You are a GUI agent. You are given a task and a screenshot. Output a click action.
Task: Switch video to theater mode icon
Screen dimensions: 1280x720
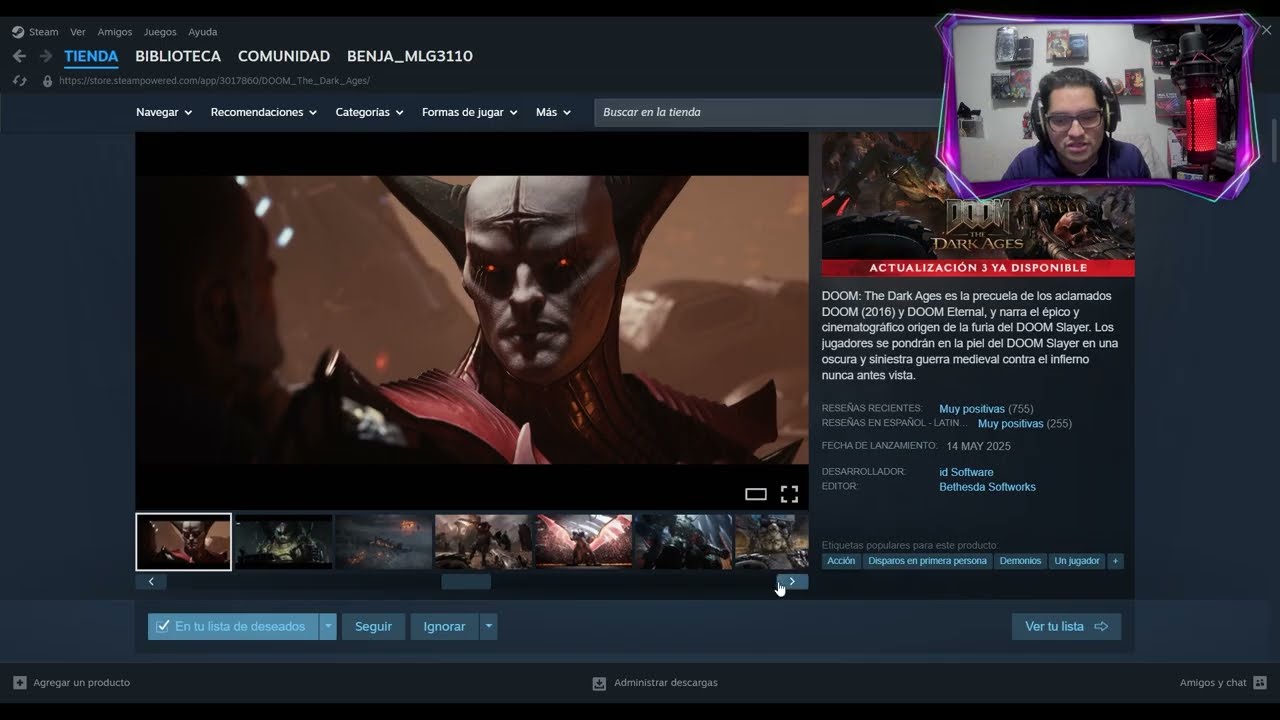[x=756, y=494]
